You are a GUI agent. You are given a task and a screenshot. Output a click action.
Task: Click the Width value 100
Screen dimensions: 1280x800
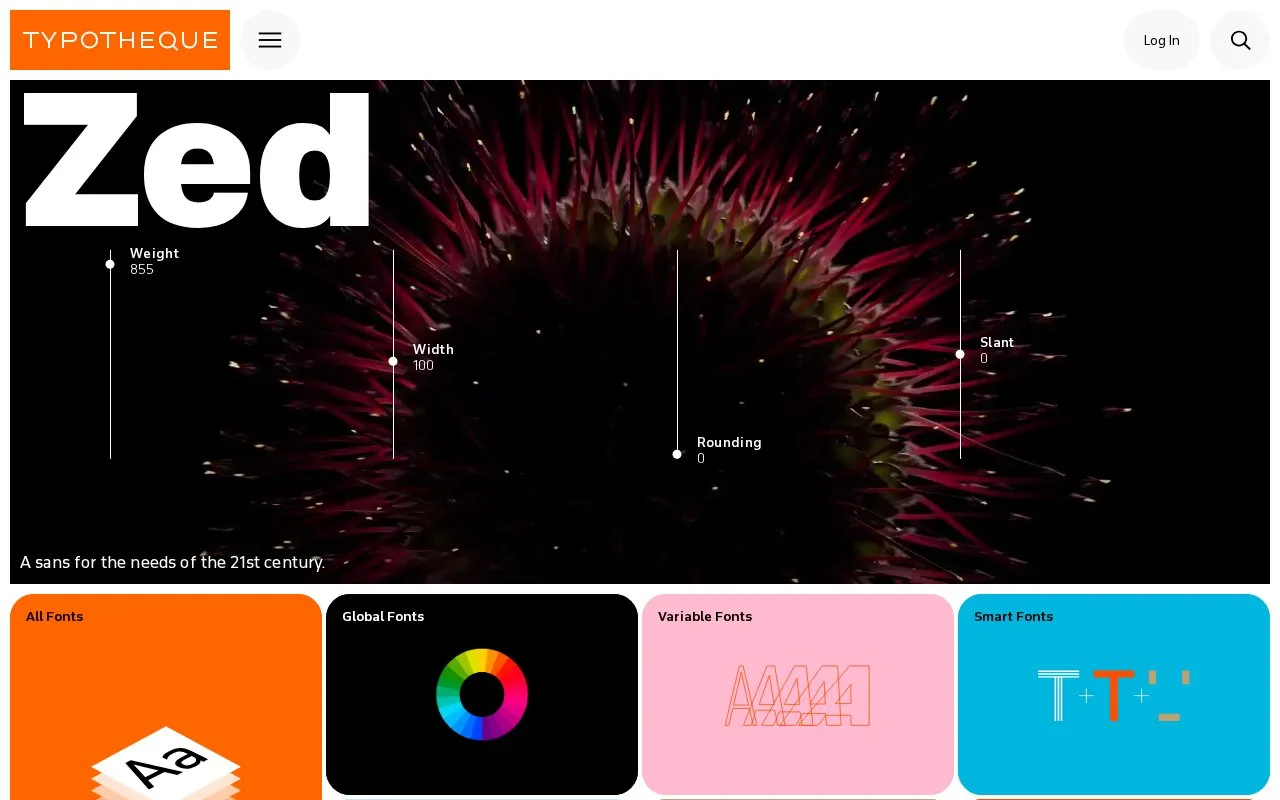424,366
